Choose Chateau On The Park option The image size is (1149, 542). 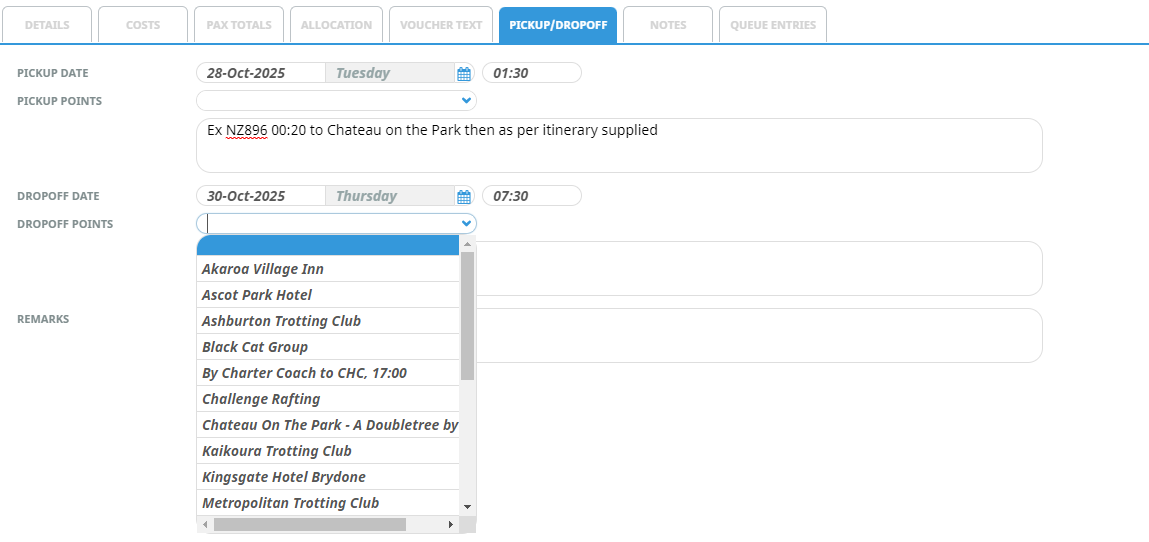[328, 425]
